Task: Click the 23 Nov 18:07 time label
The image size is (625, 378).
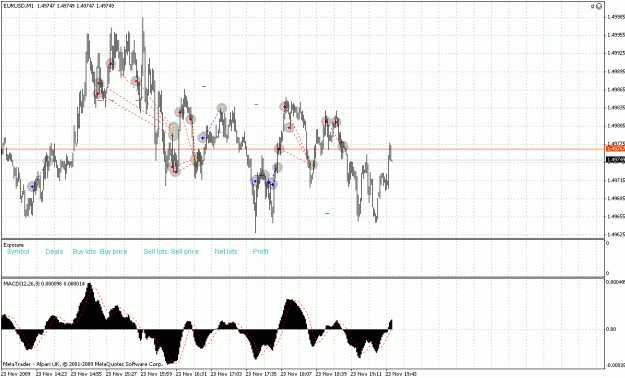Action: tap(296, 374)
